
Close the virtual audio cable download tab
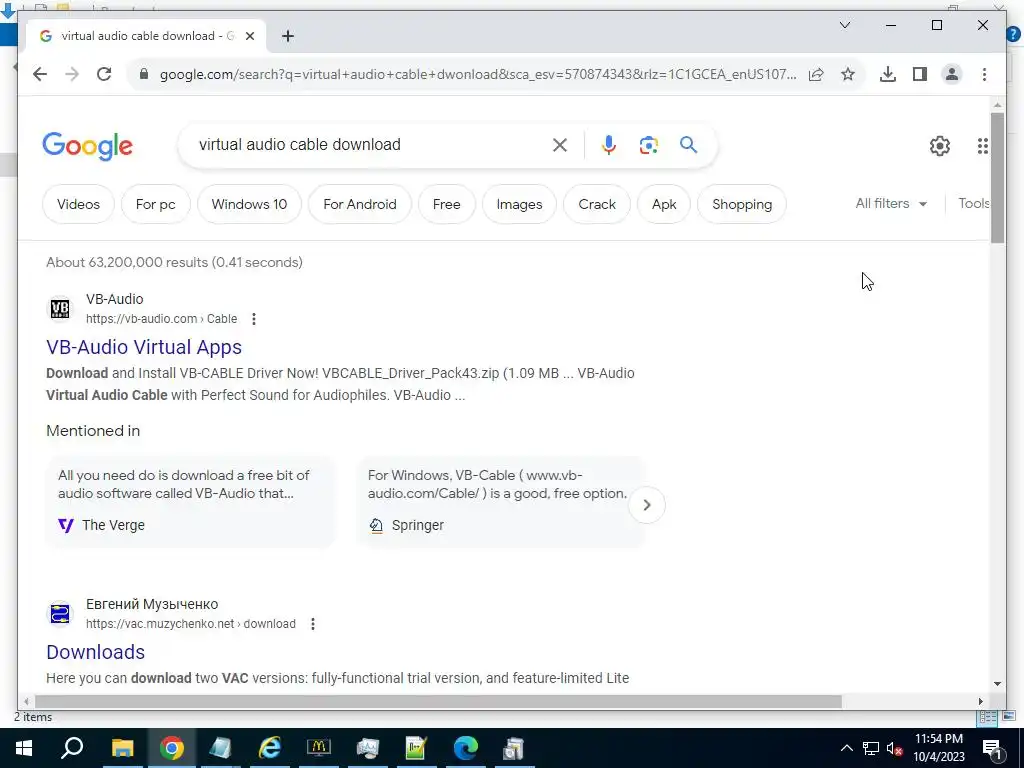pyautogui.click(x=249, y=36)
